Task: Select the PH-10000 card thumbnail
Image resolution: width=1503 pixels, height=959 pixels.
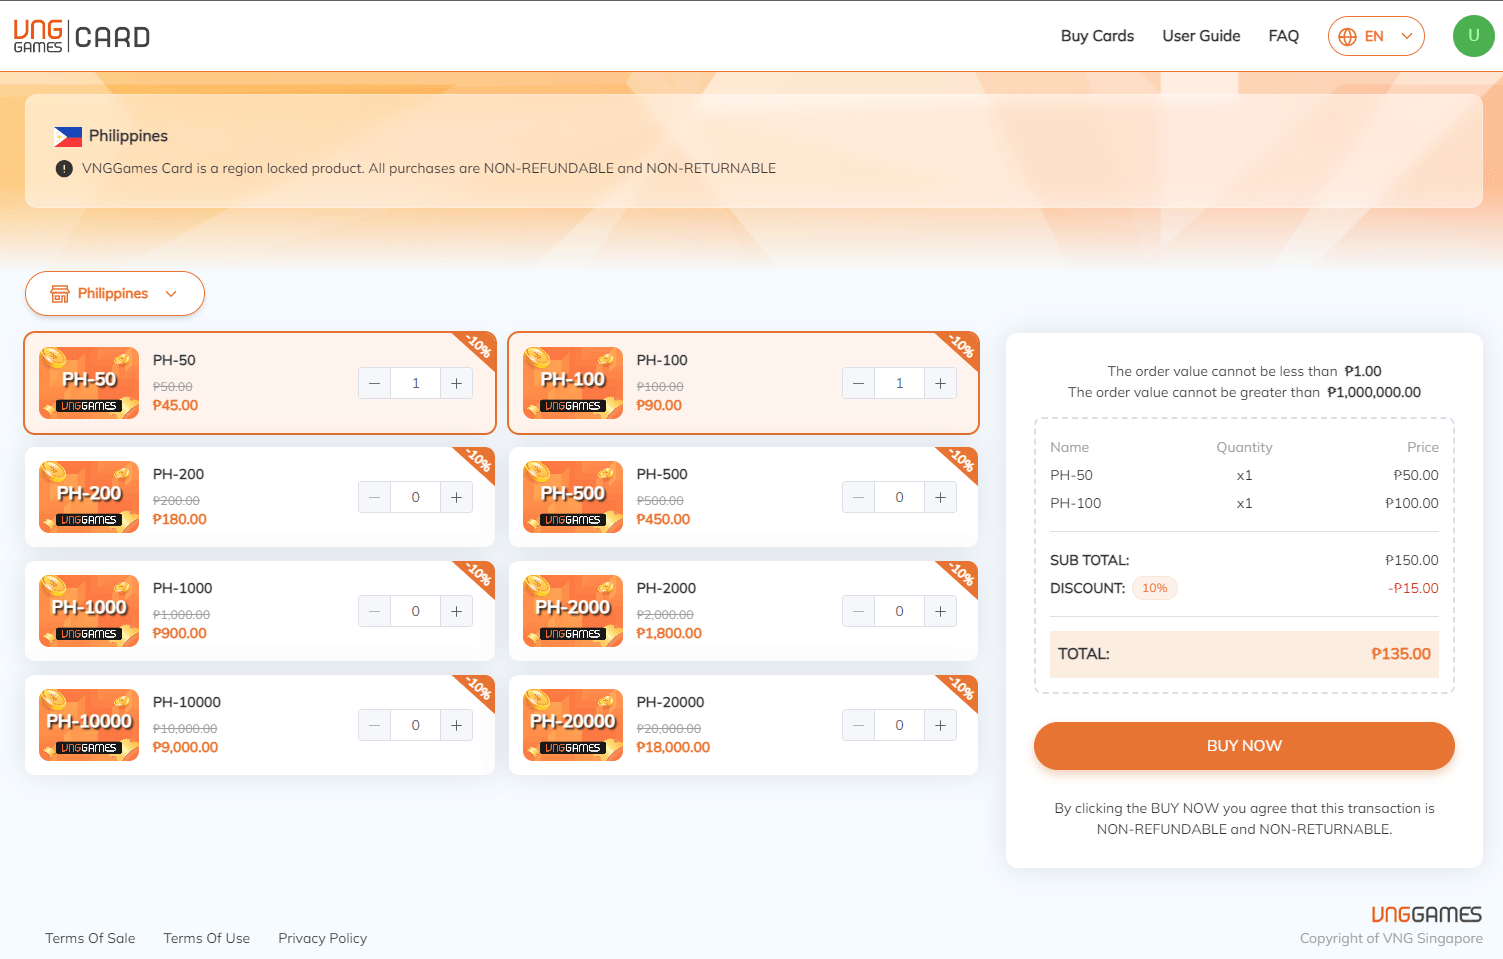Action: pyautogui.click(x=89, y=725)
